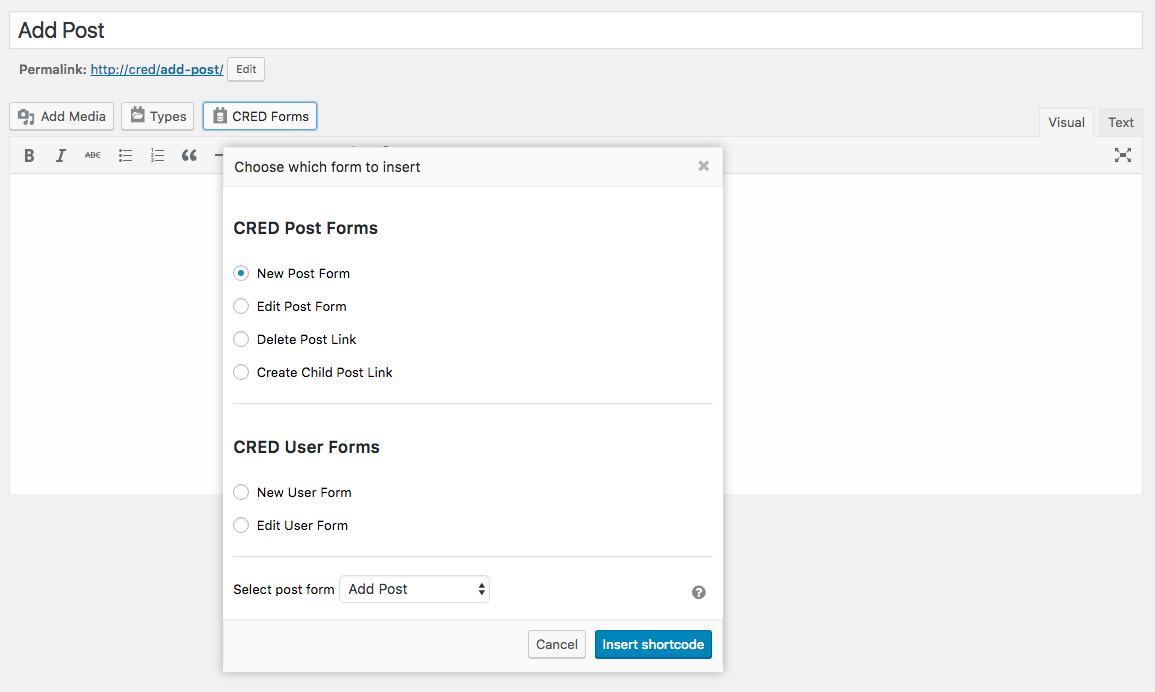The image size is (1155, 692).
Task: Toggle distraction-free fullscreen editor
Action: tap(1123, 155)
